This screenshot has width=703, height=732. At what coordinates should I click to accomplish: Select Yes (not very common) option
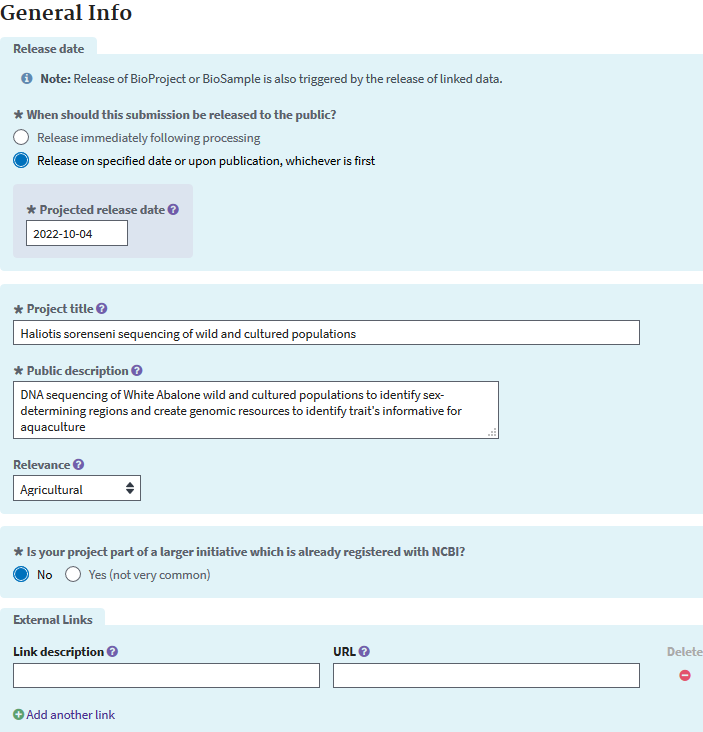coord(73,574)
